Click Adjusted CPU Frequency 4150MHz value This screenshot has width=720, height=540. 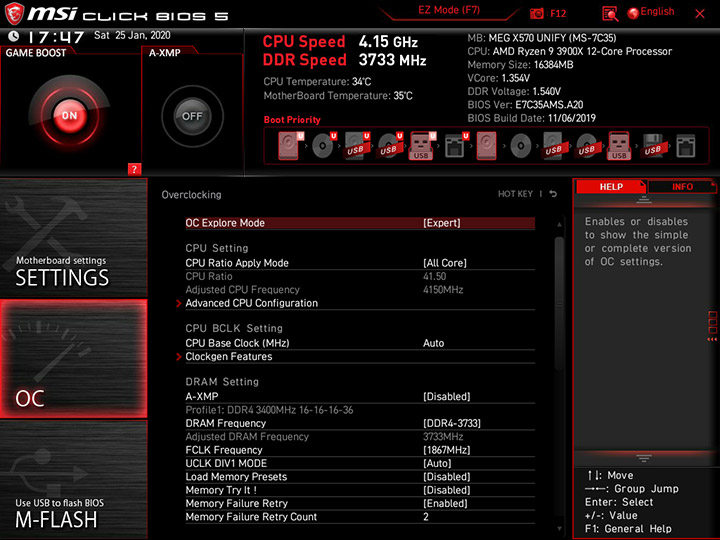click(x=443, y=290)
